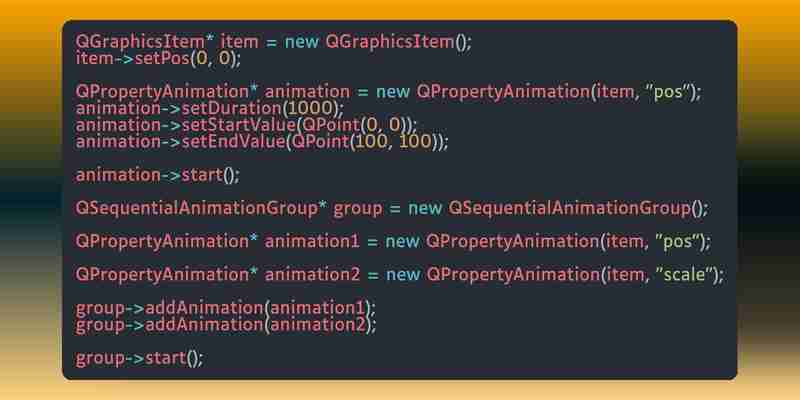The width and height of the screenshot is (800, 400).
Task: Click the animation1 variable declaration
Action: (x=312, y=241)
